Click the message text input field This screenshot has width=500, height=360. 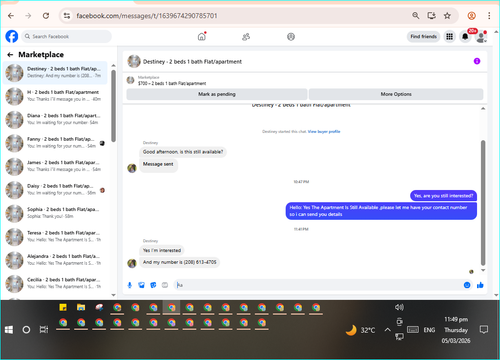tap(318, 285)
